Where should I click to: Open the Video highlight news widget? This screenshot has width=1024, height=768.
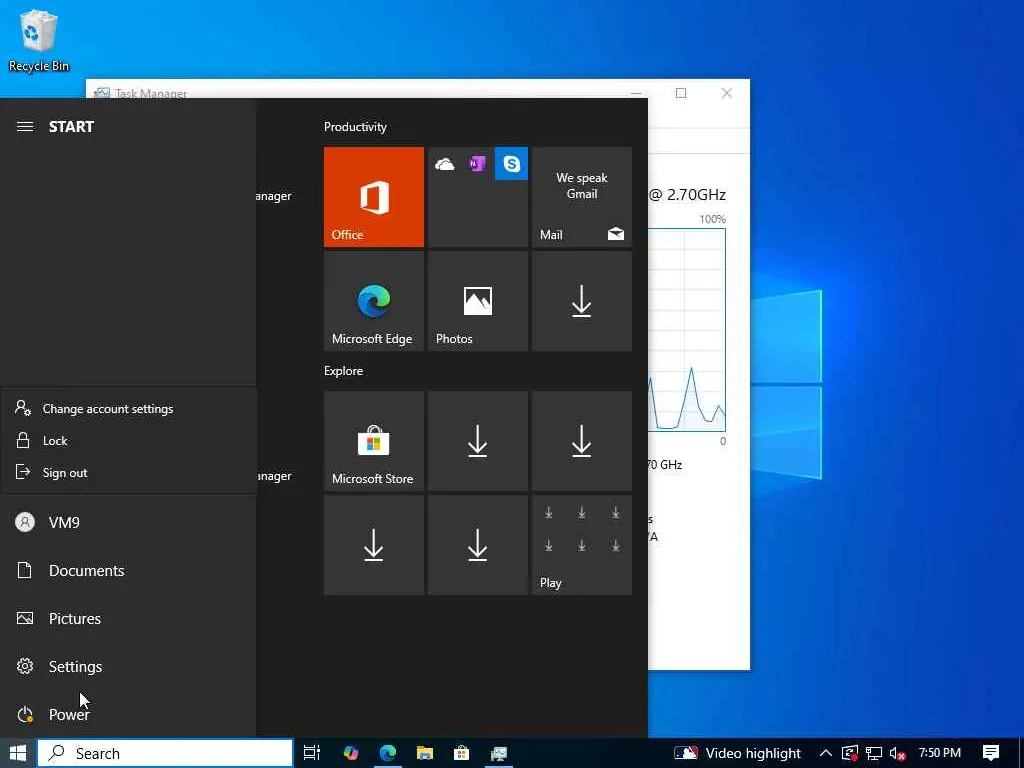pos(737,753)
